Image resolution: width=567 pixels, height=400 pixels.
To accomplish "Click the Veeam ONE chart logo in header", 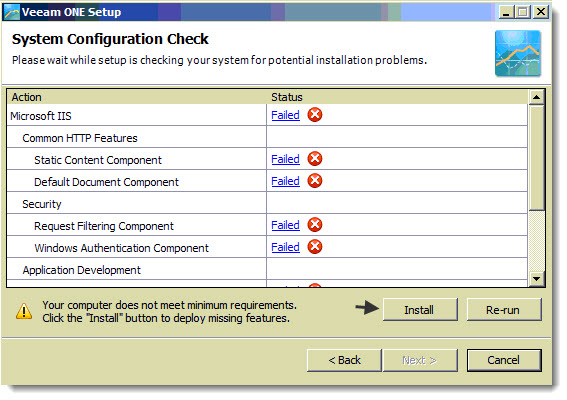I will click(x=518, y=53).
